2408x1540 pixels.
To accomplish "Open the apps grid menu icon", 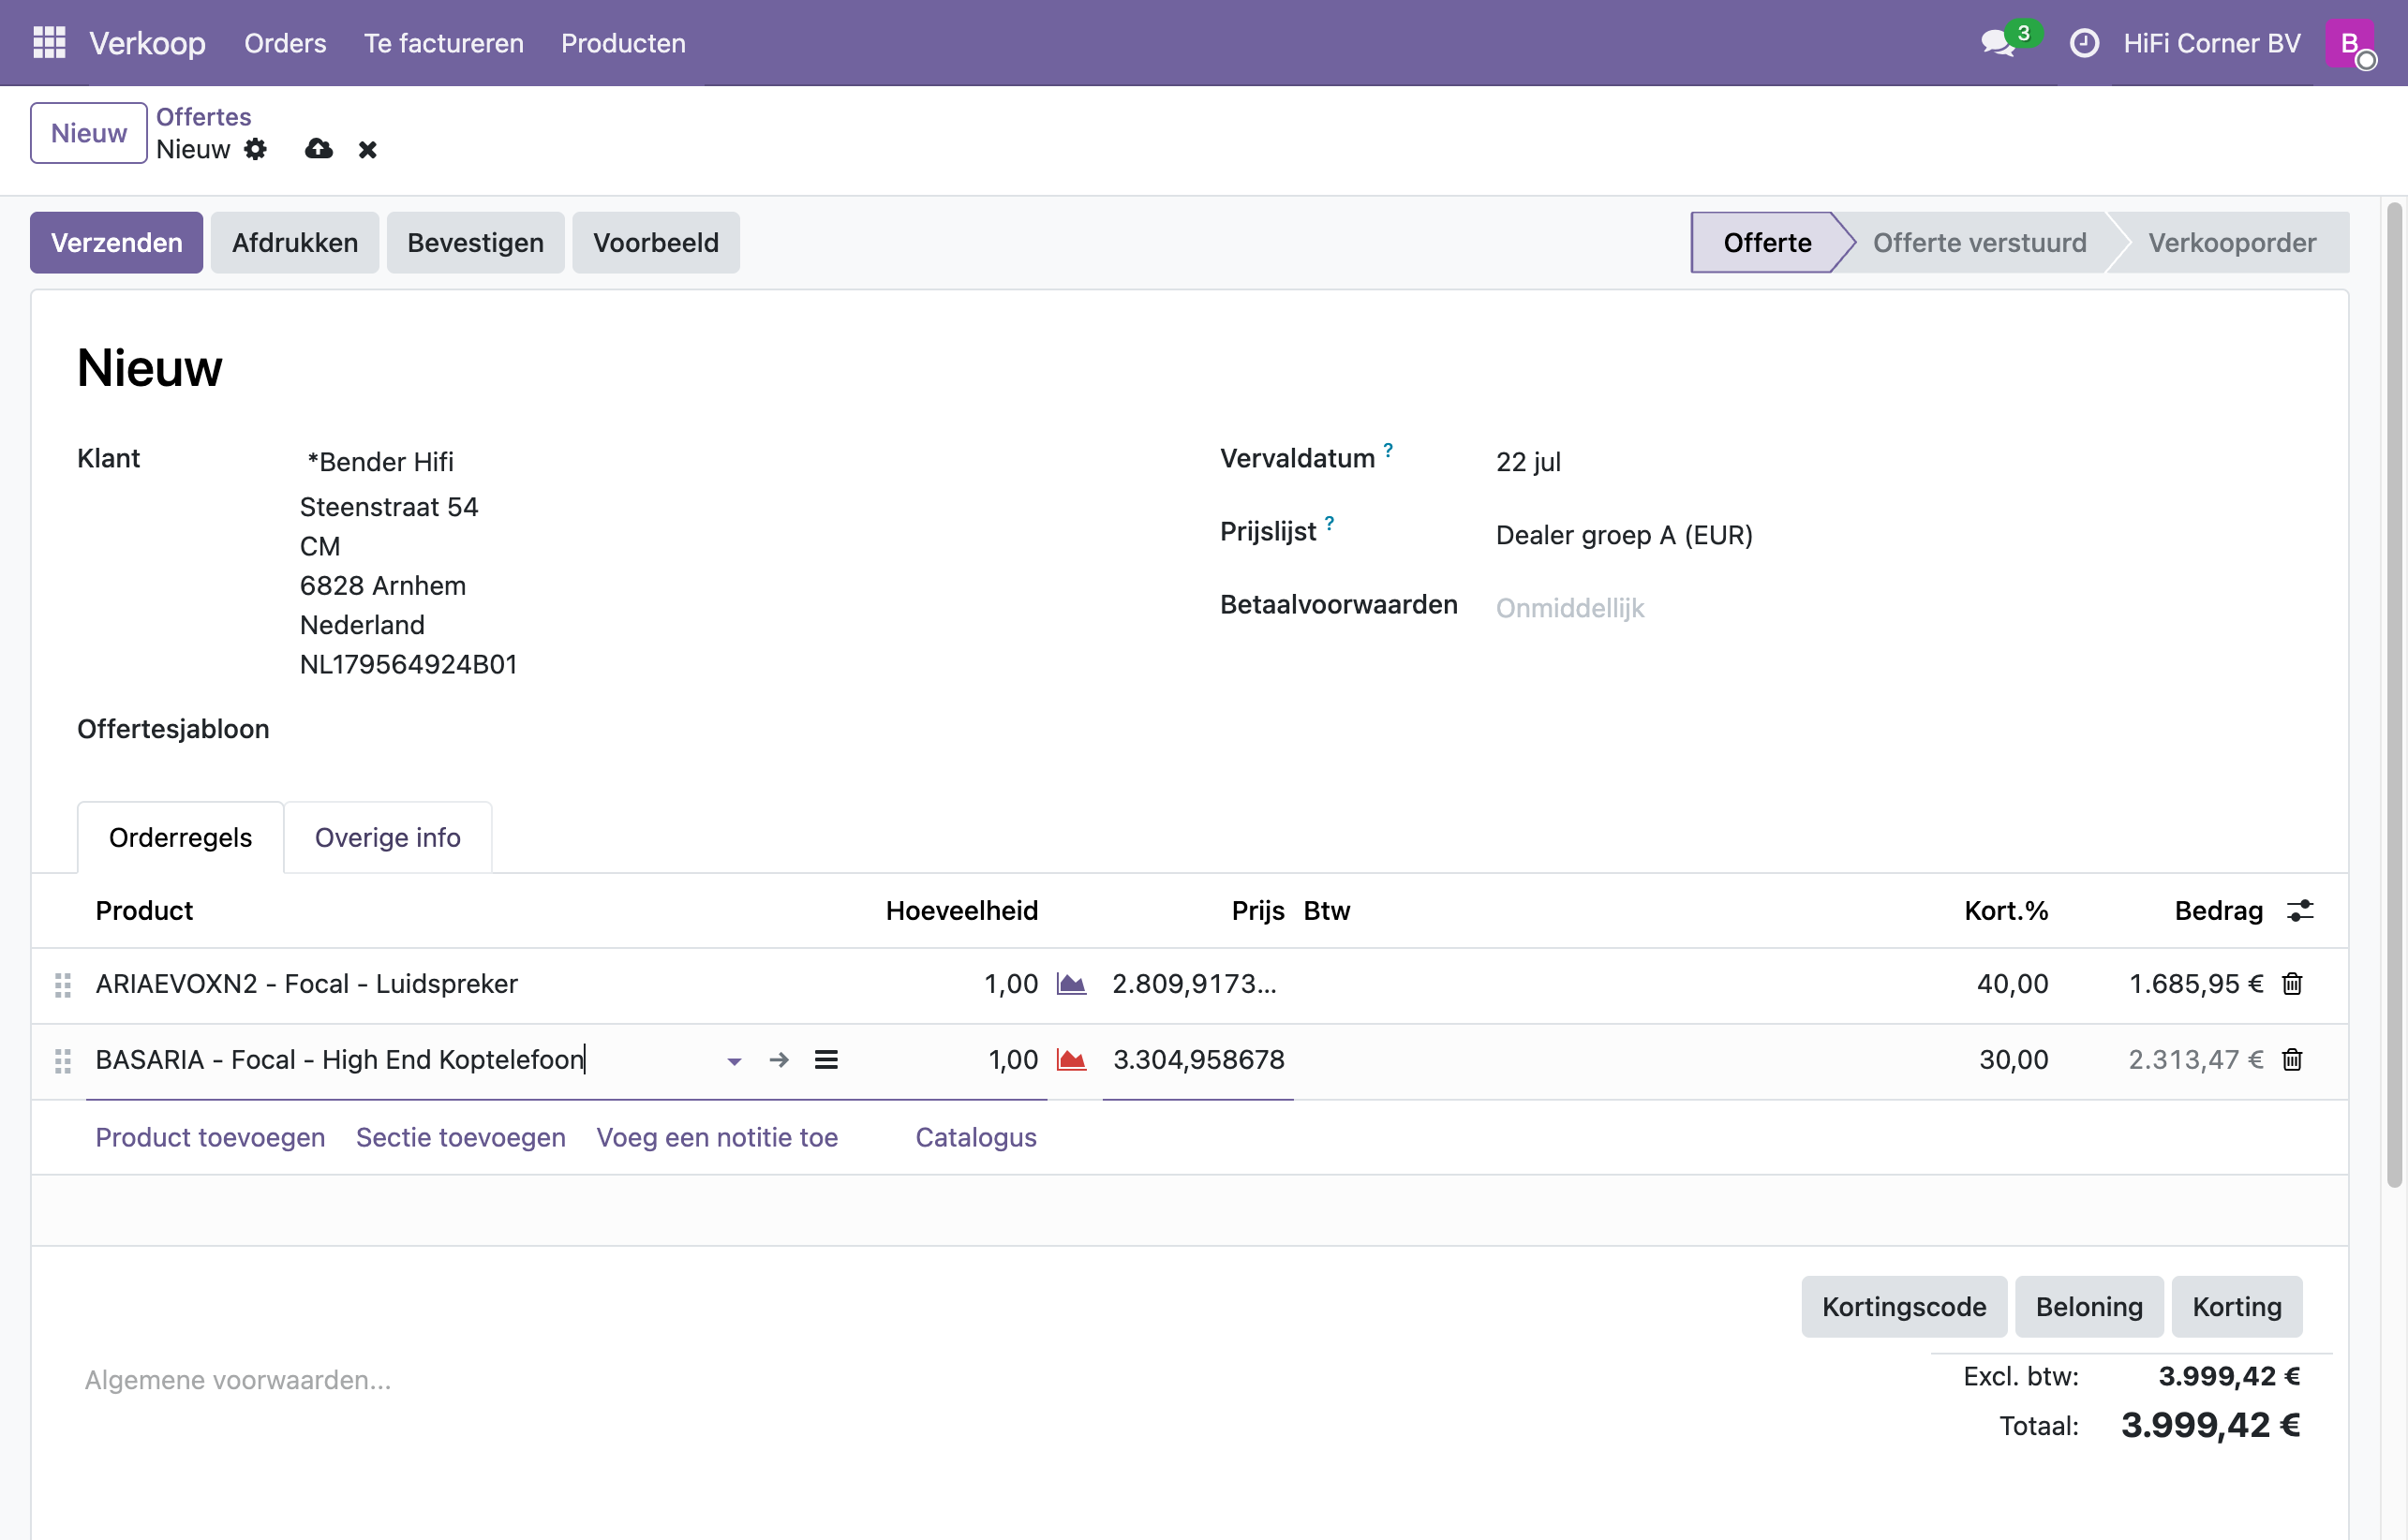I will [49, 43].
